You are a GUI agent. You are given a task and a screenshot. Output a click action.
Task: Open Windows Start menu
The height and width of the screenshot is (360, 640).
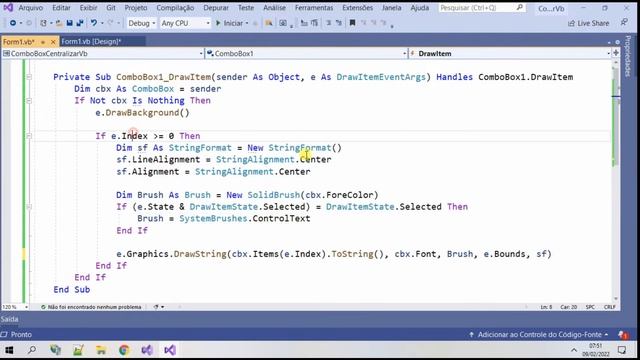[x=9, y=350]
